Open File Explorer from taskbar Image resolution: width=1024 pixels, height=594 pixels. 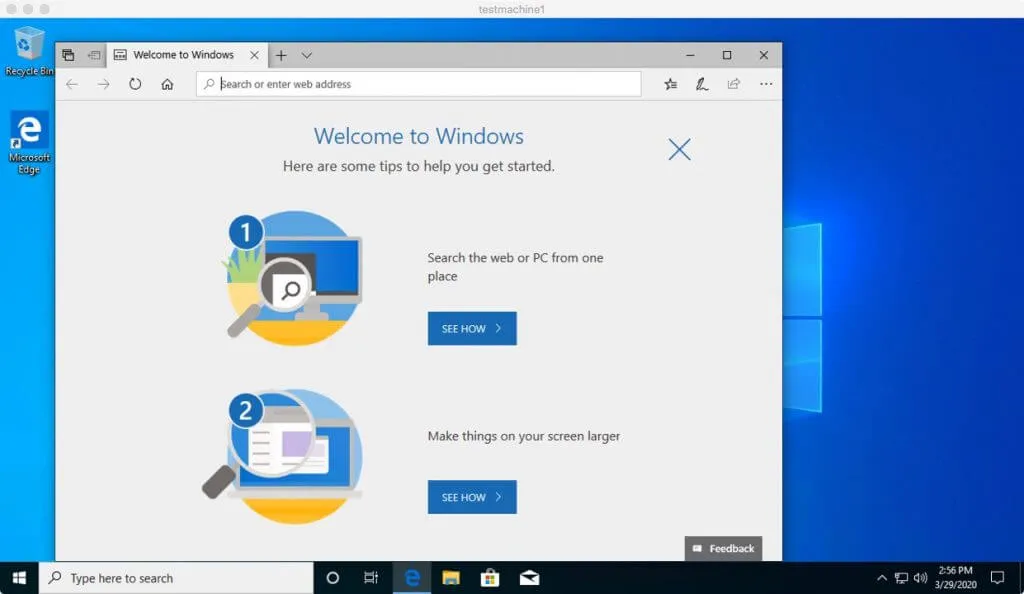pos(451,578)
